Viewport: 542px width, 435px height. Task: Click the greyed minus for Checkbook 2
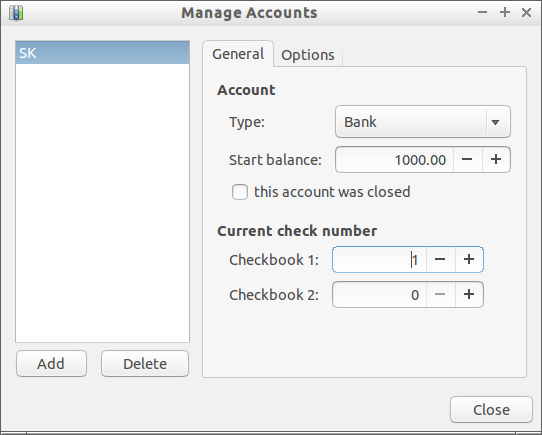[x=440, y=295]
